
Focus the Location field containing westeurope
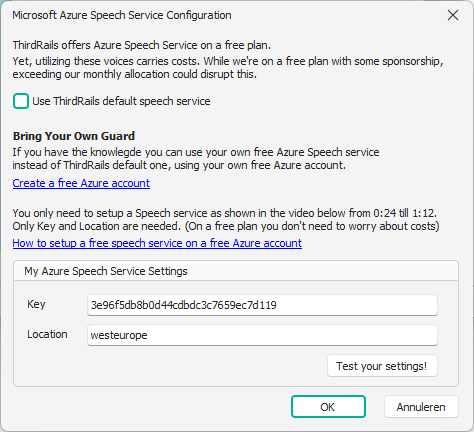(262, 335)
